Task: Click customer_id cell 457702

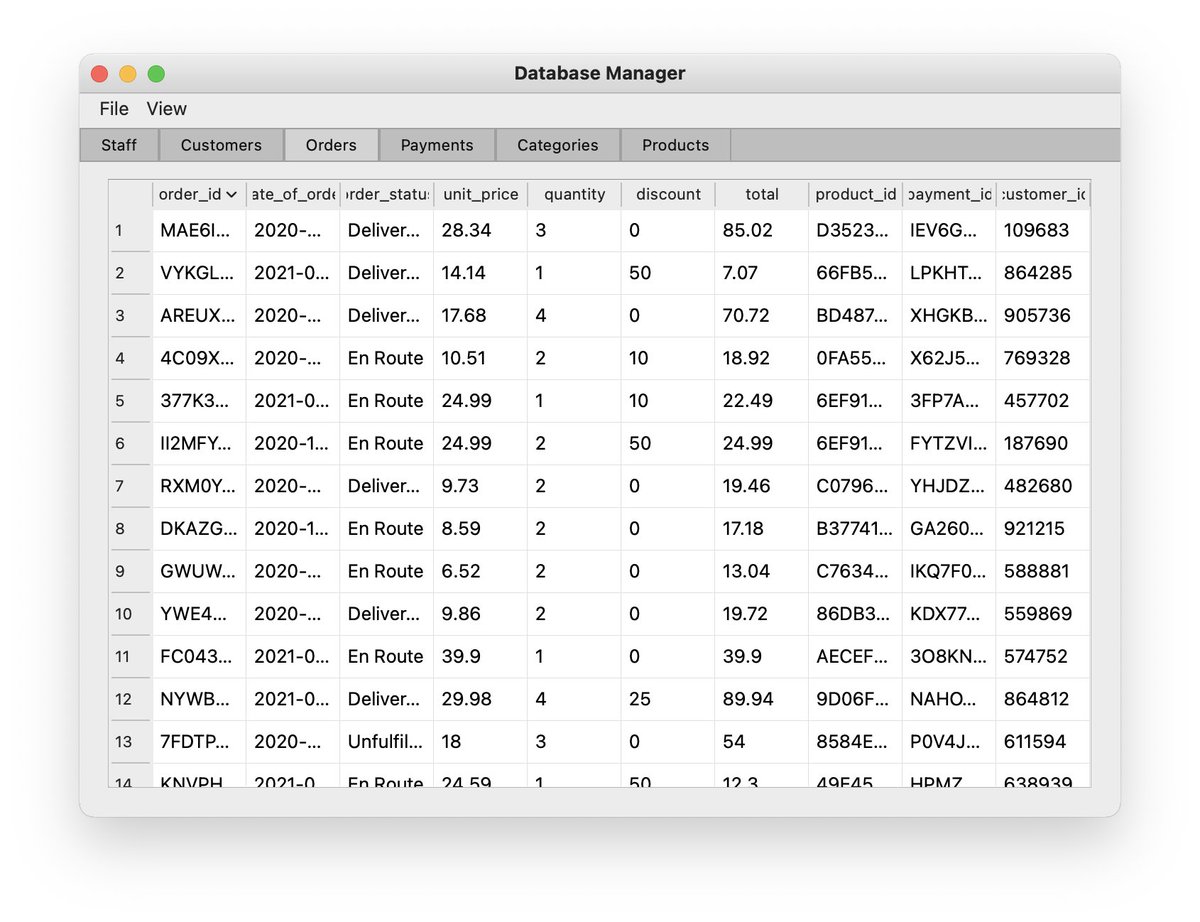Action: pos(1043,401)
